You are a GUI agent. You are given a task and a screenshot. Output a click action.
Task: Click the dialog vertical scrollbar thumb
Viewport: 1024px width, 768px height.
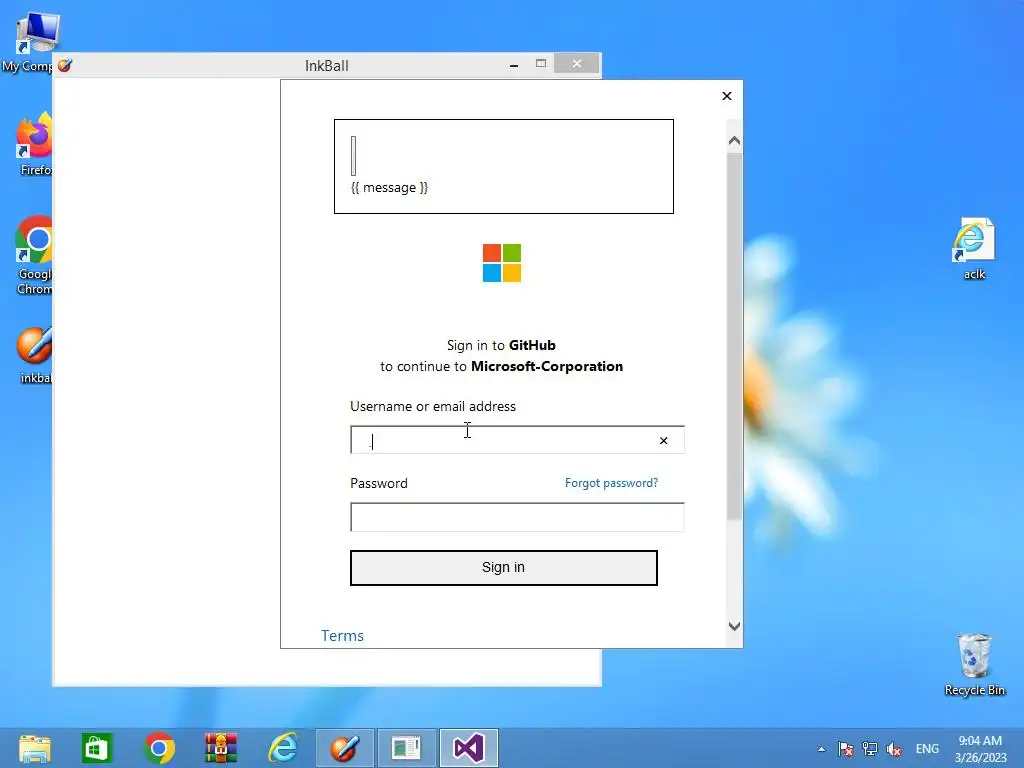tap(734, 336)
